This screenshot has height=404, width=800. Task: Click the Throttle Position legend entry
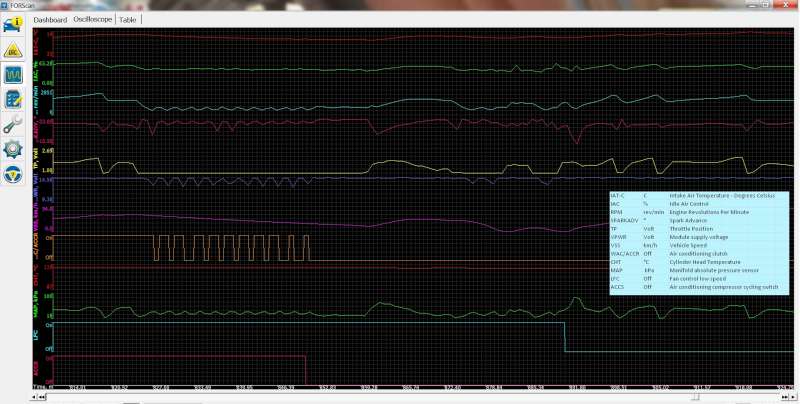pos(698,228)
